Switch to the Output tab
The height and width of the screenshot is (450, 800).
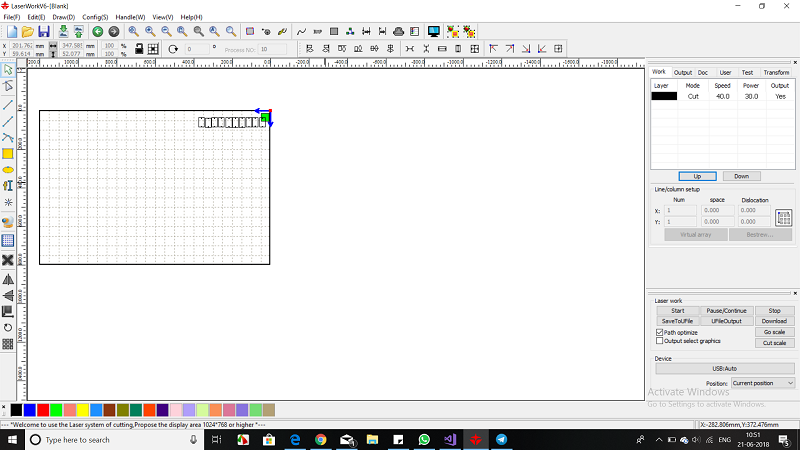coord(683,72)
